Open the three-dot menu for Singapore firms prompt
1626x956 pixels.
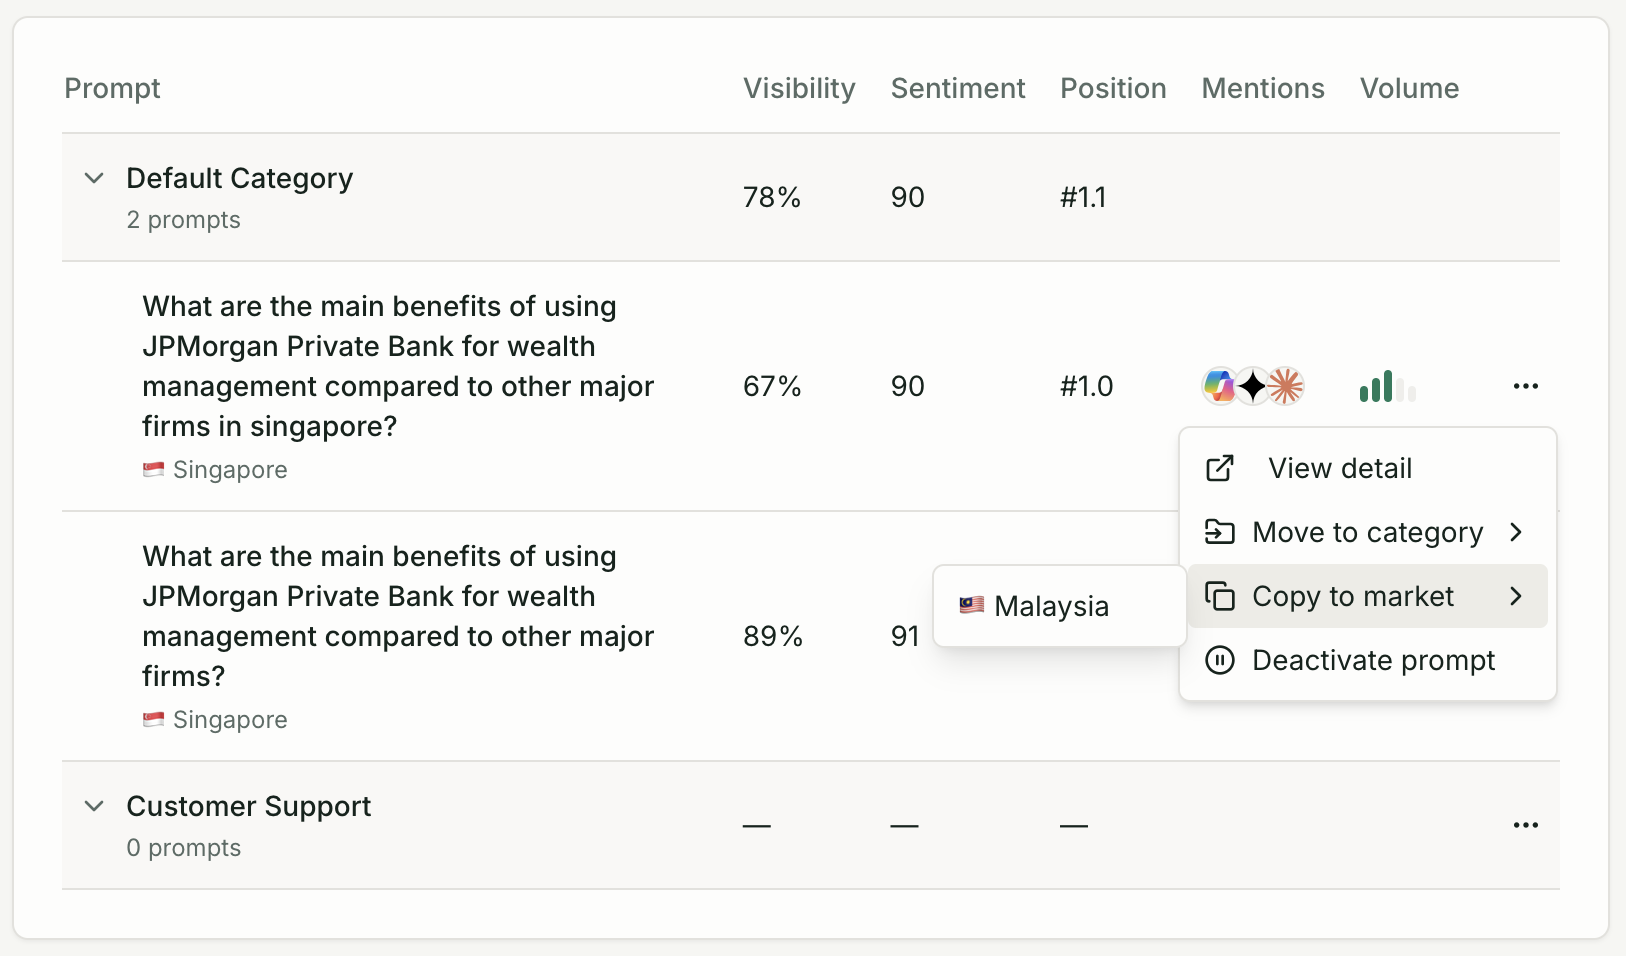coord(1525,386)
